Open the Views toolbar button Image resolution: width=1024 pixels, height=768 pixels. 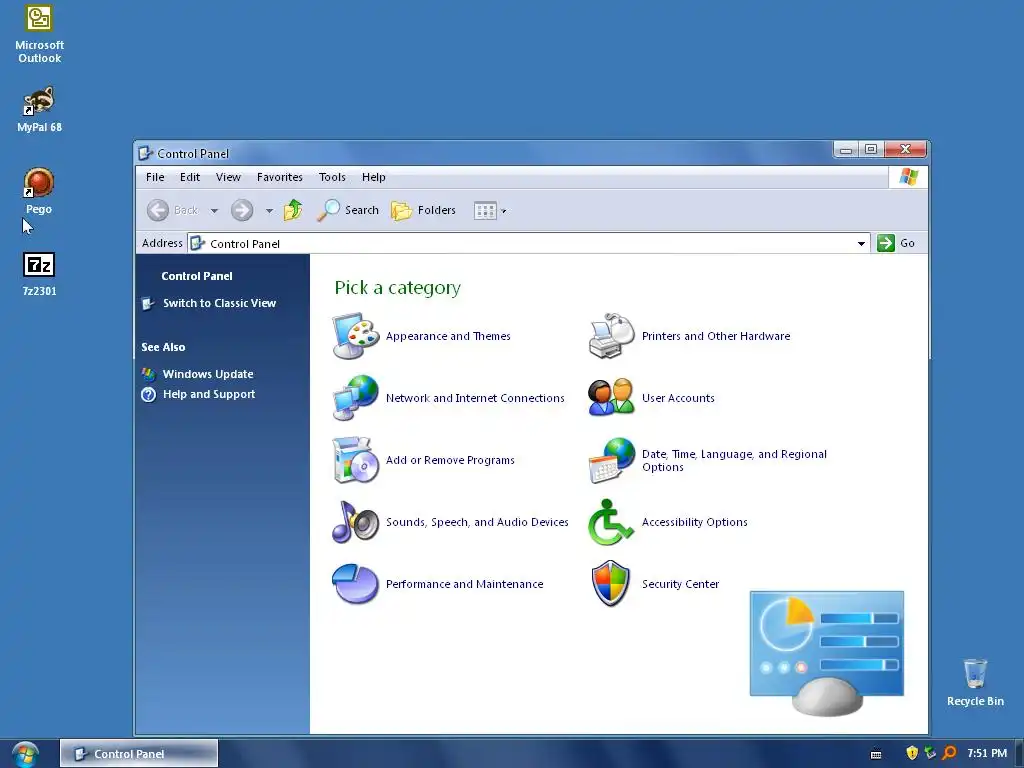(x=485, y=211)
